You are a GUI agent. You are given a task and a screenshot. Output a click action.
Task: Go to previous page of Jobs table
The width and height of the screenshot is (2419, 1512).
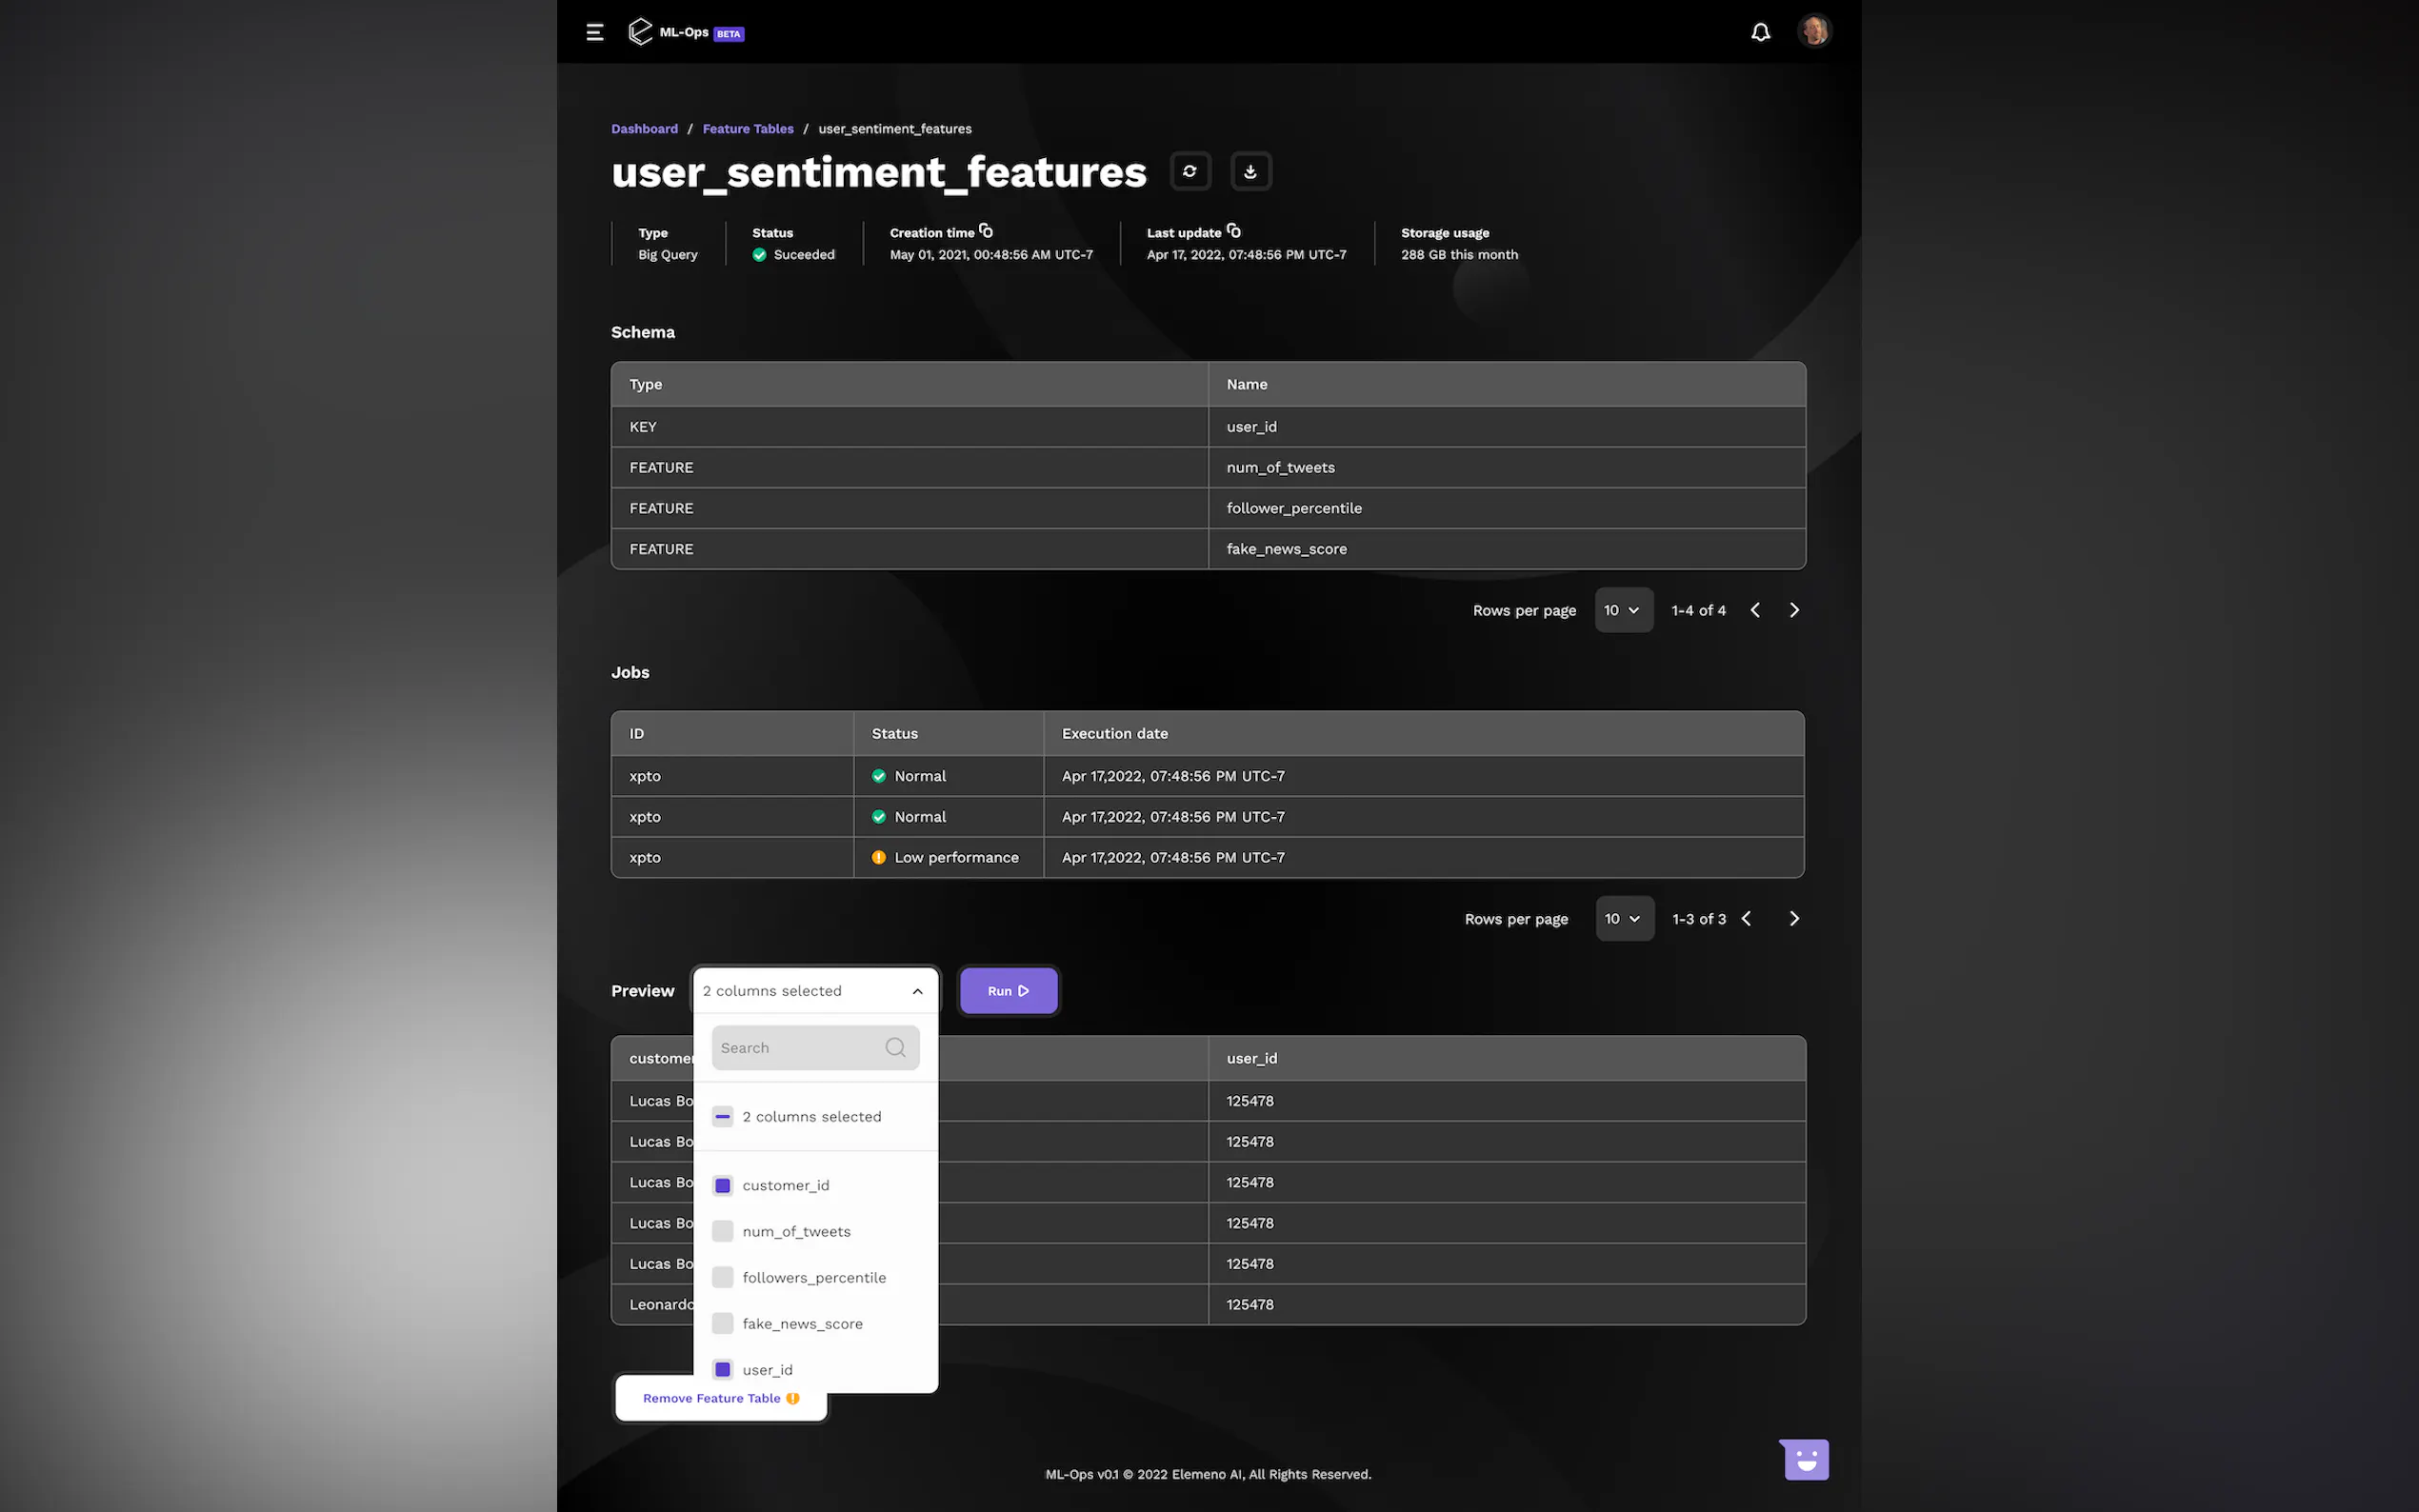click(x=1746, y=918)
